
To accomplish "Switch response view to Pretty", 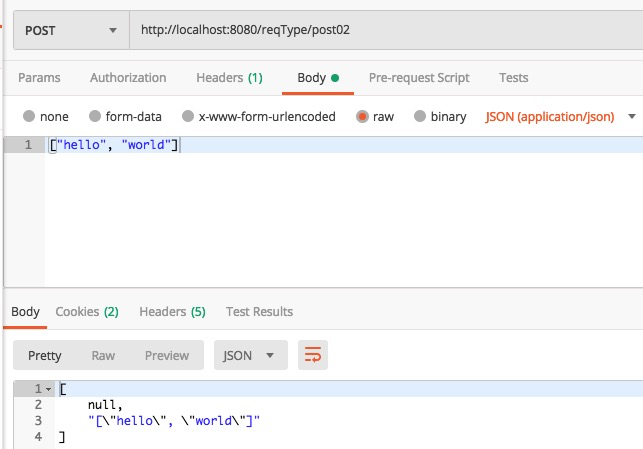I will (x=44, y=355).
